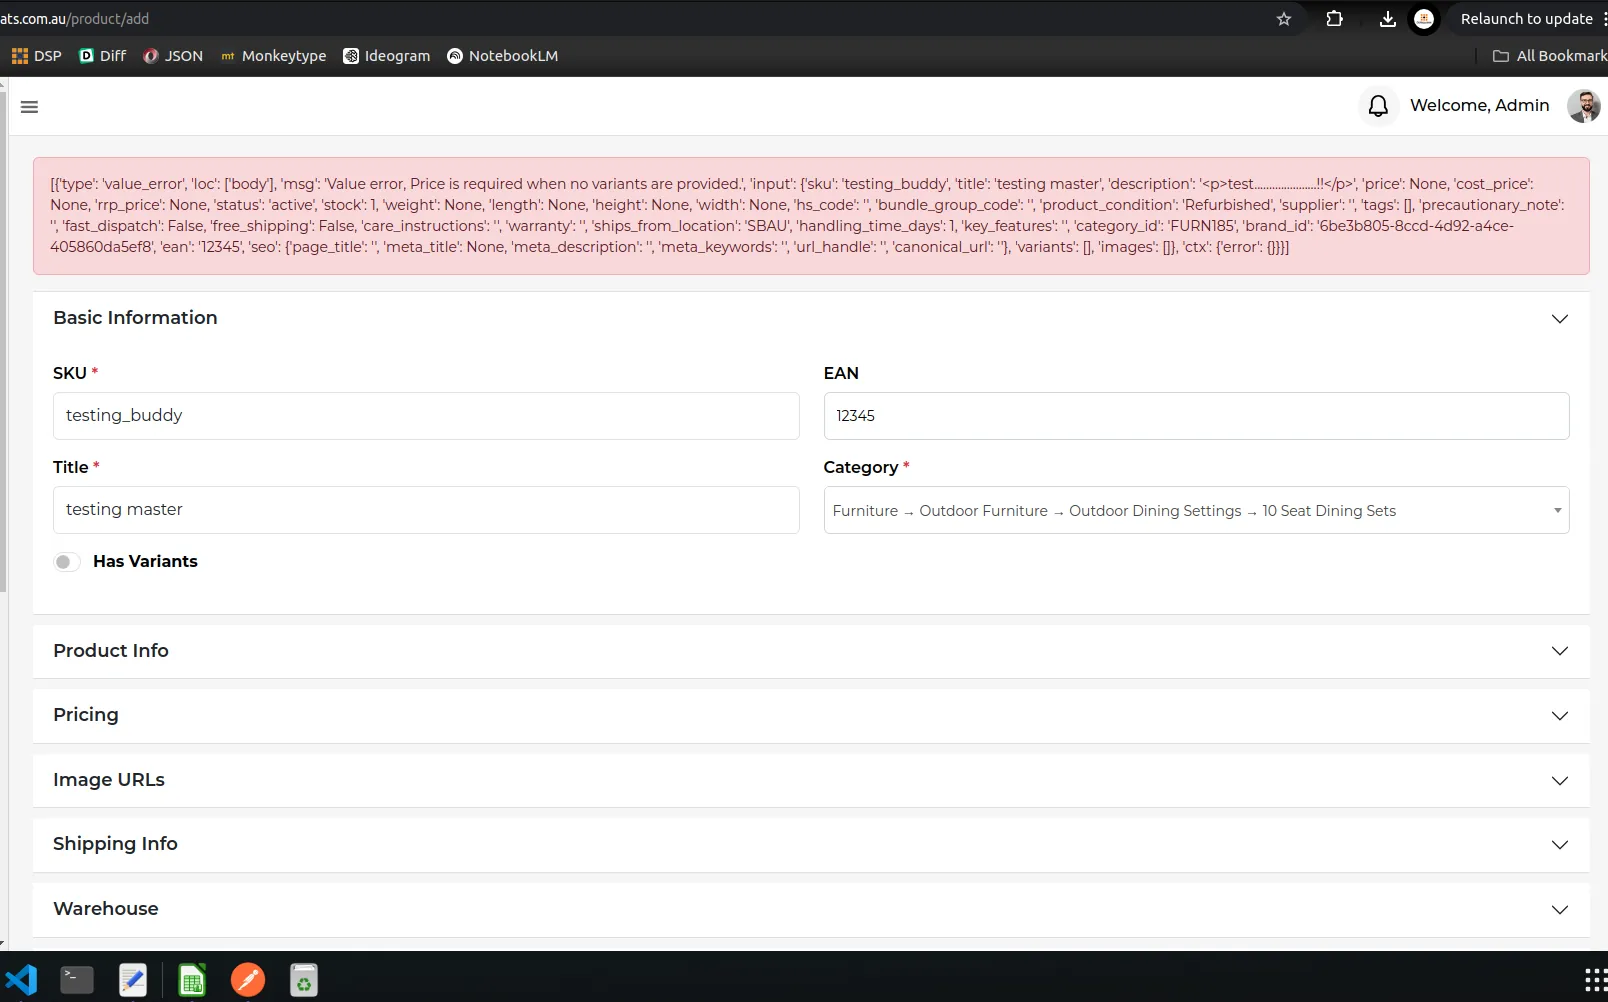Expand the Image URLs section
Screen dimensions: 1608x1002
(810, 780)
